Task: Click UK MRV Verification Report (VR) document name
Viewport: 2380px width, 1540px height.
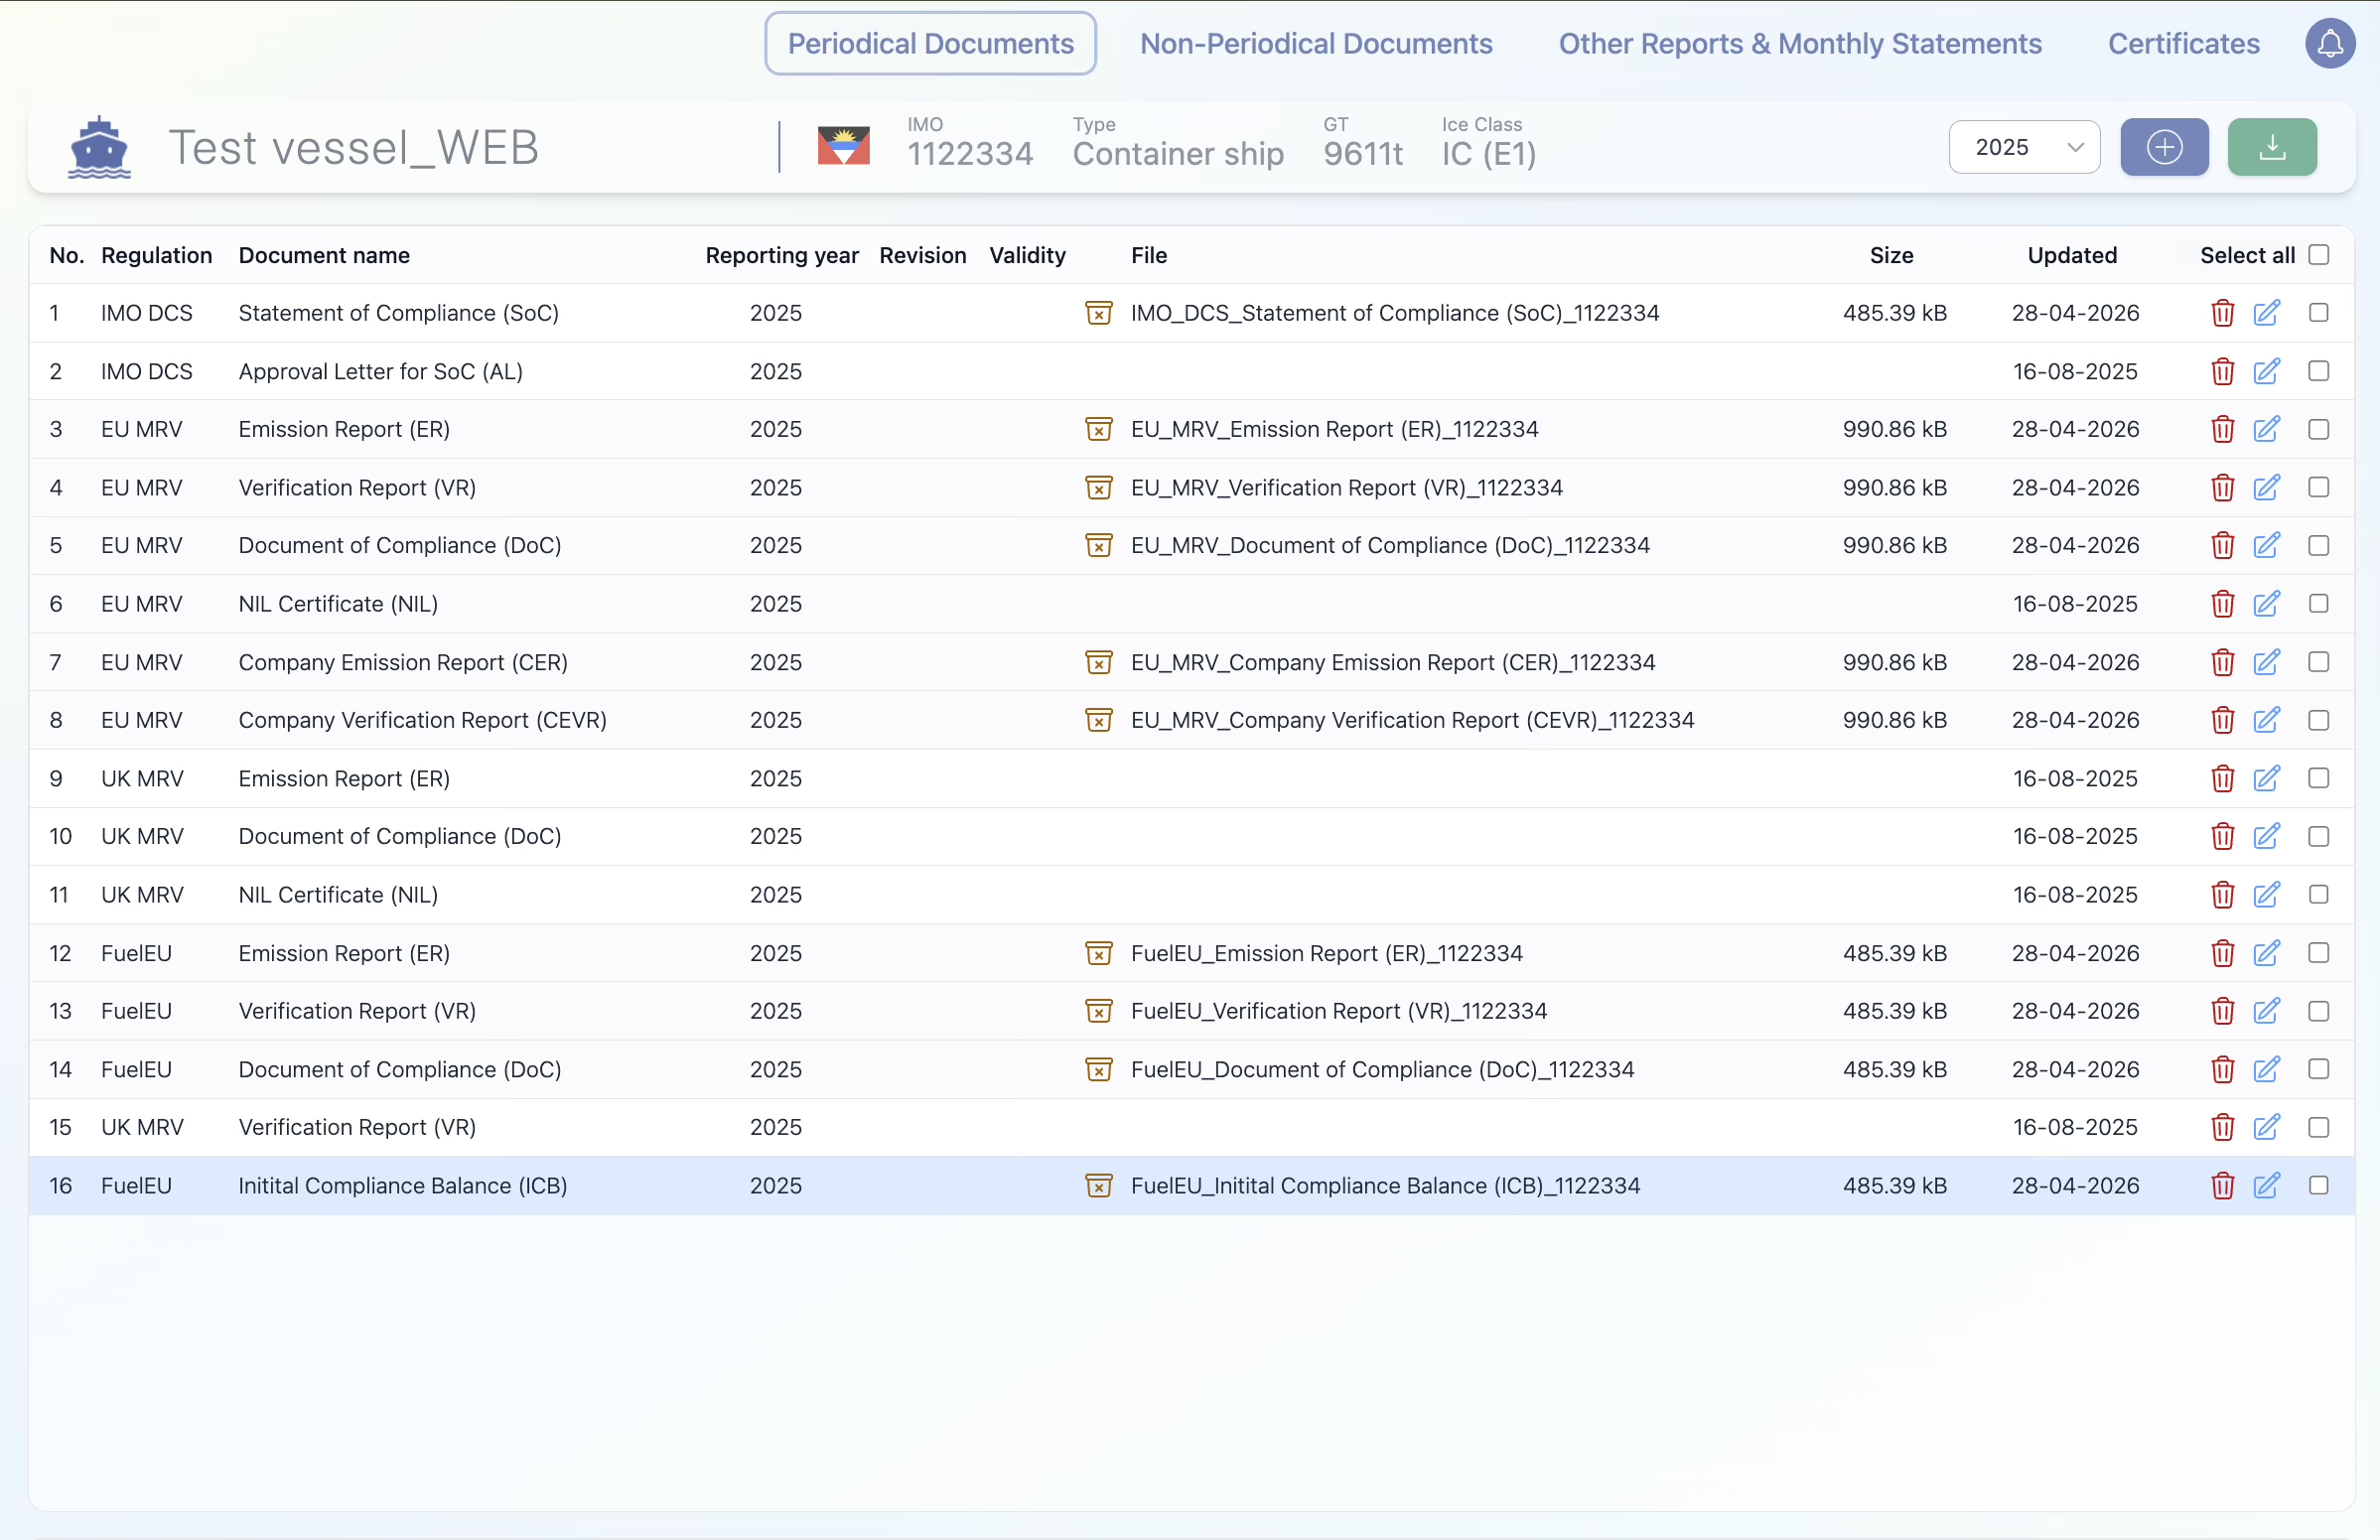Action: tap(357, 1127)
